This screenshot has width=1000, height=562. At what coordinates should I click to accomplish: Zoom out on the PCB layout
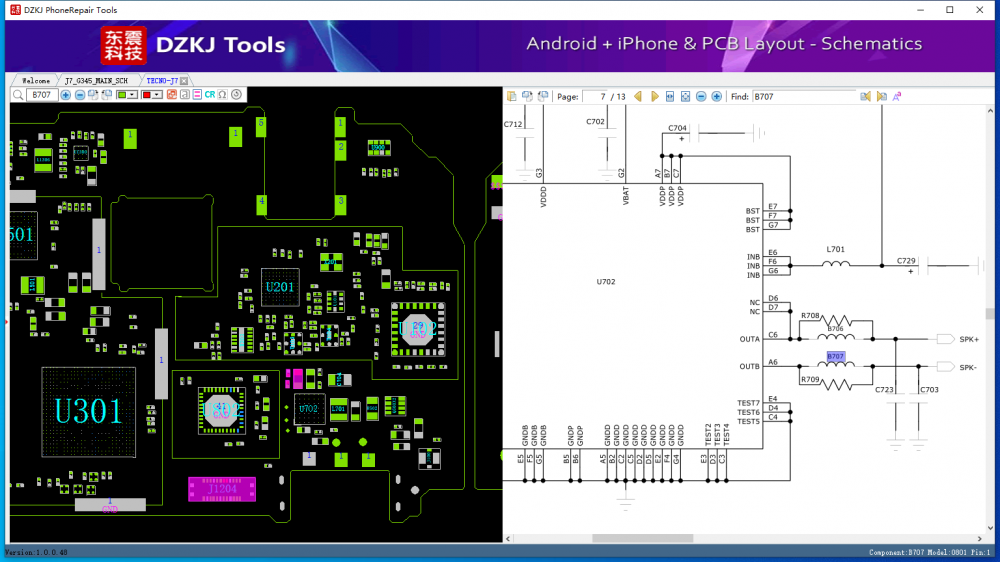tap(80, 95)
